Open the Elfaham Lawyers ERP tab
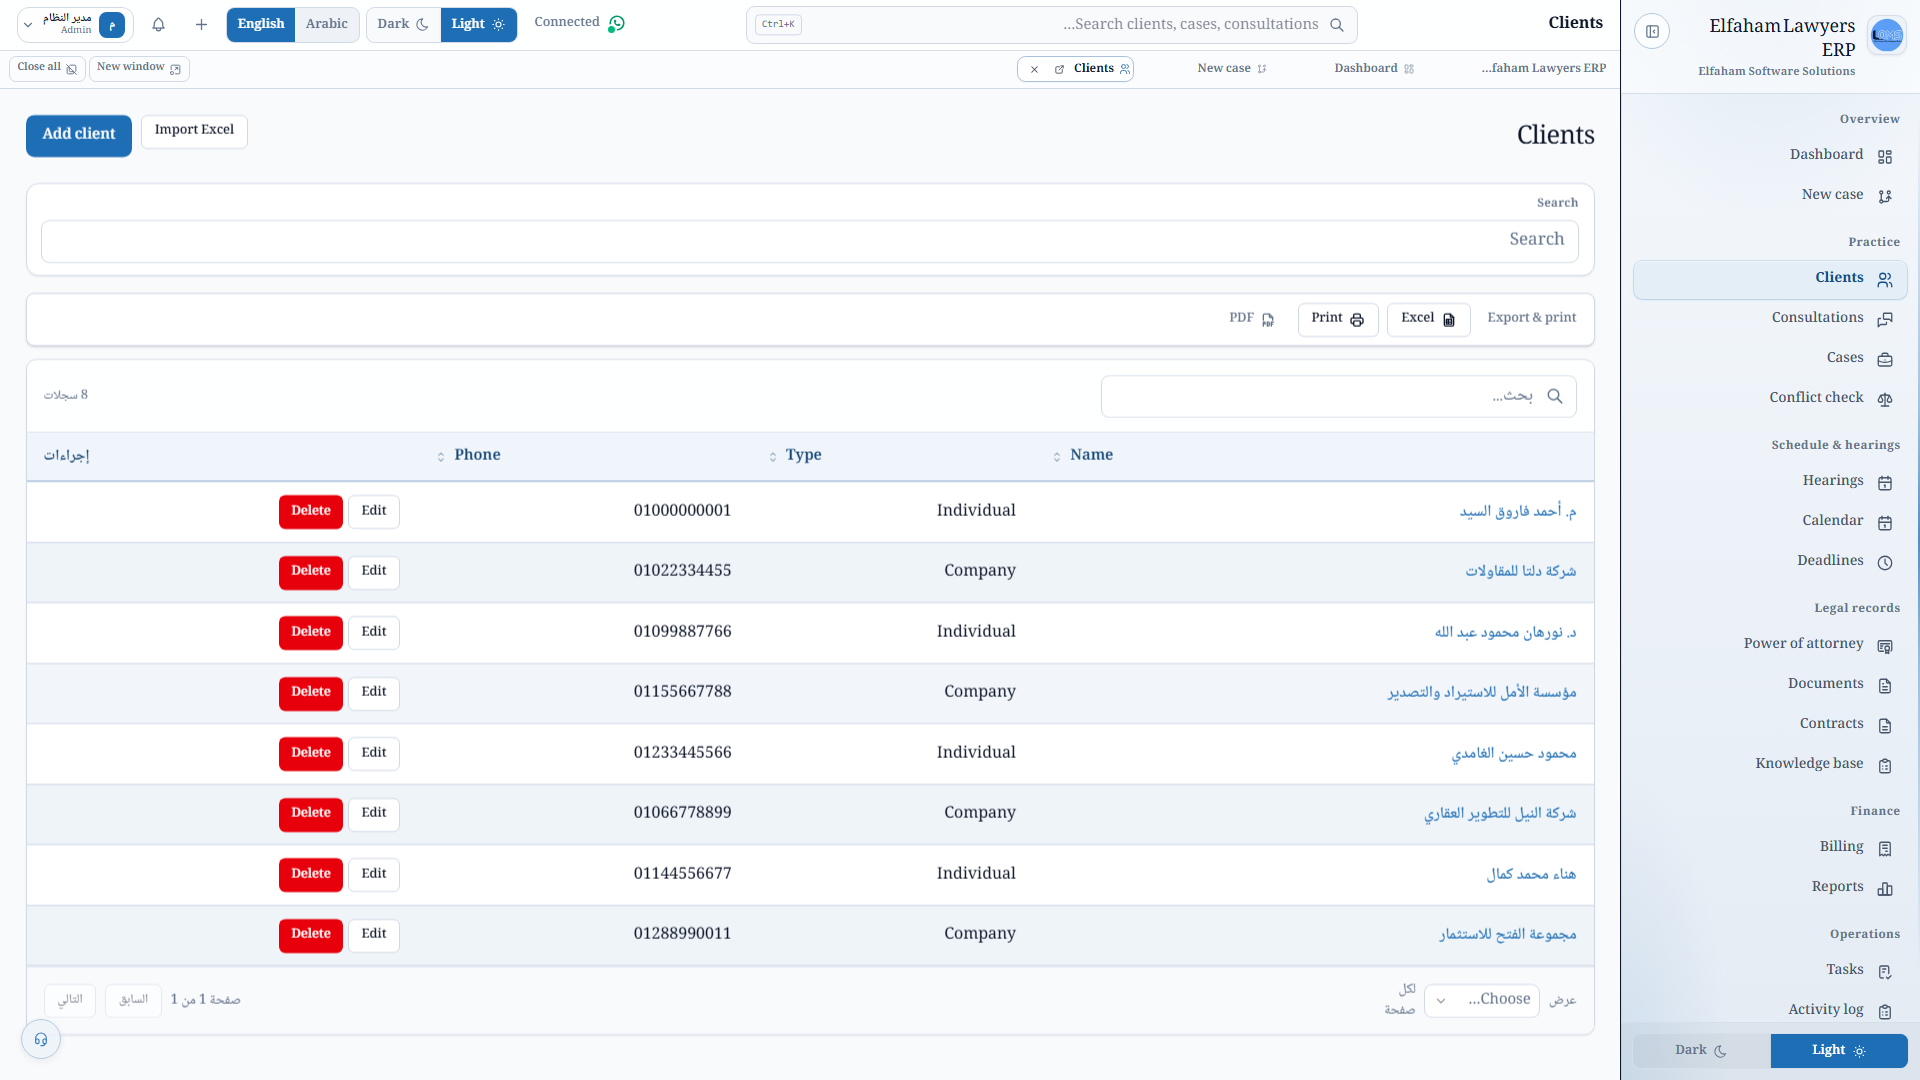Screen dimensions: 1920x1080 pyautogui.click(x=1543, y=69)
